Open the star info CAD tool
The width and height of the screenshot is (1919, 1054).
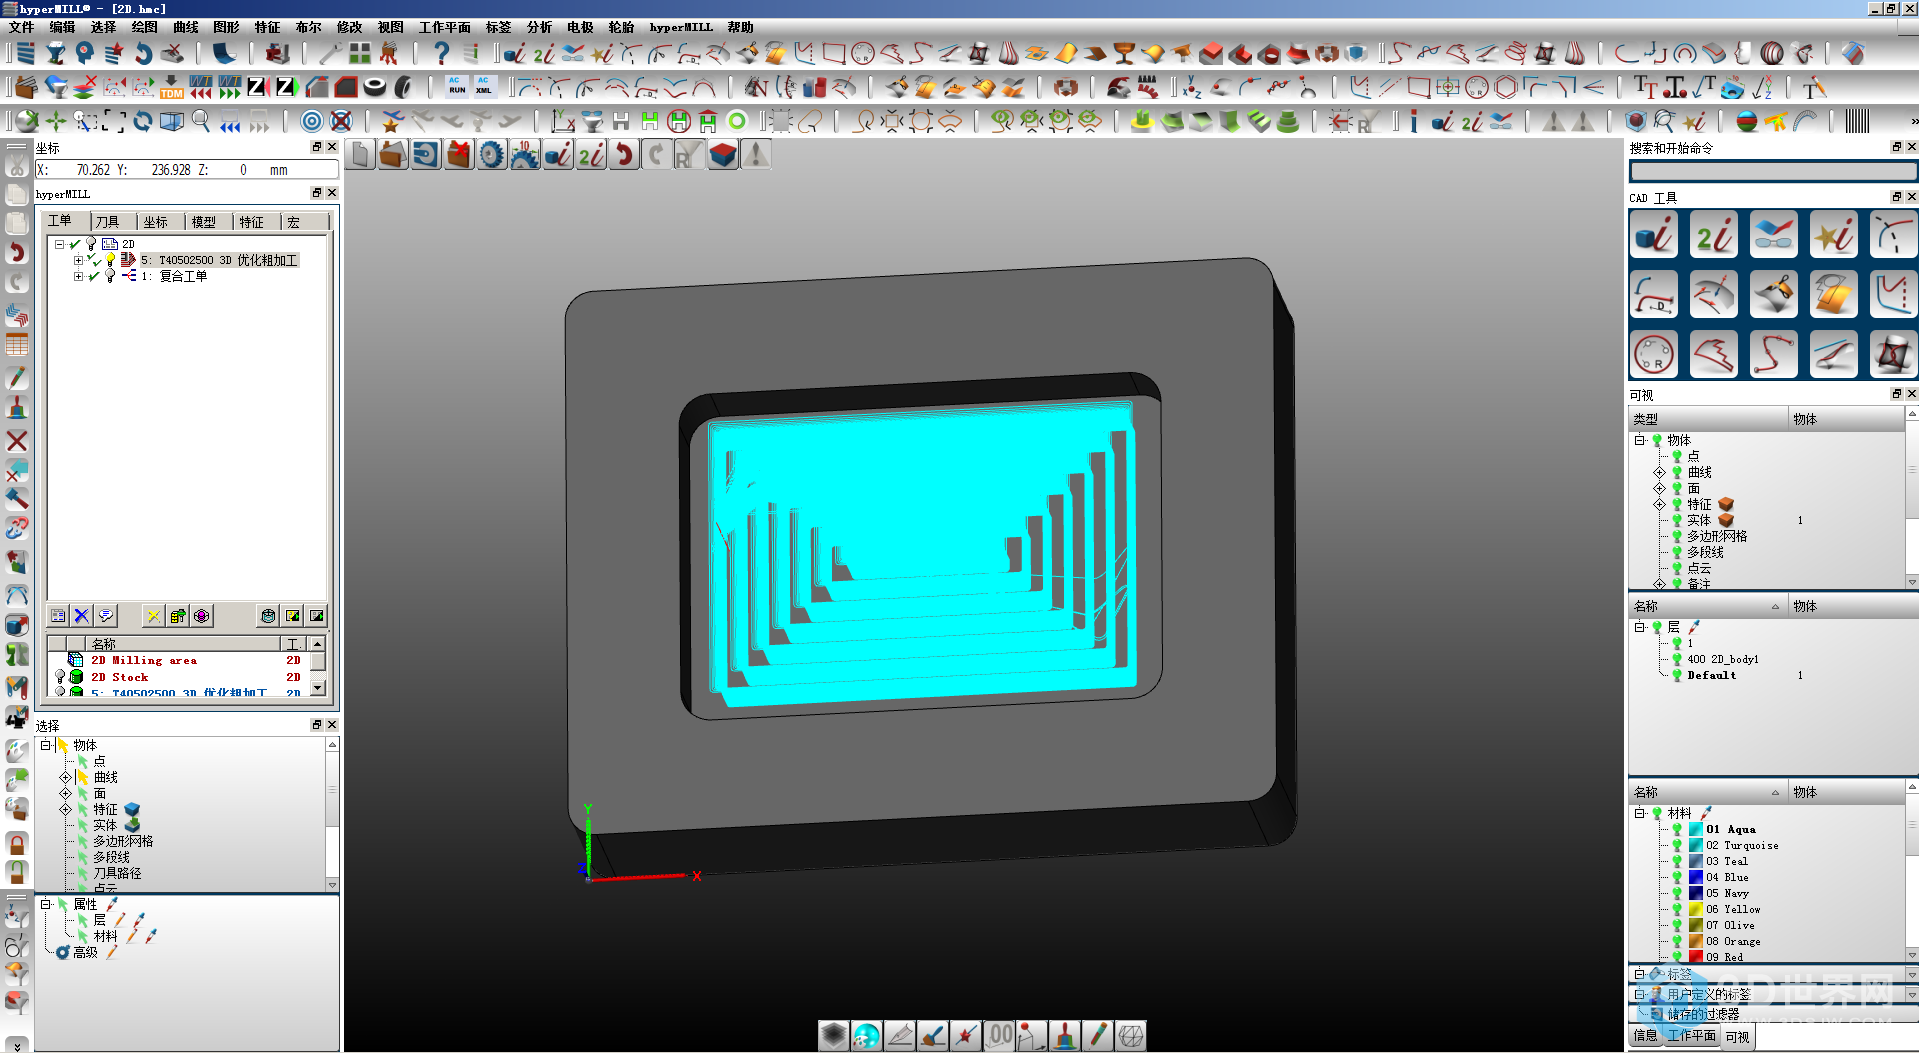pos(1834,235)
